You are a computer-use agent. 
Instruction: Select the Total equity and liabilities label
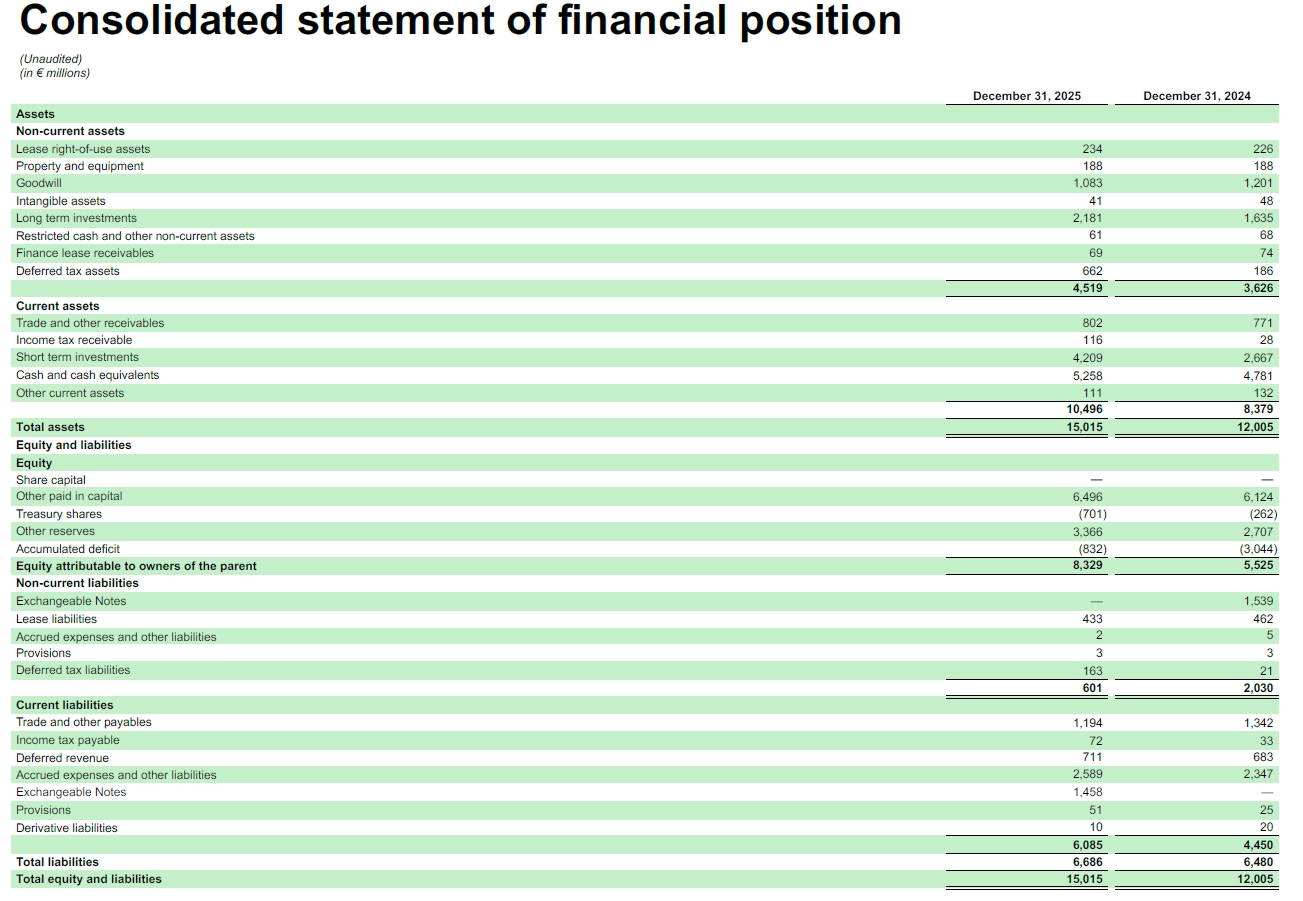pos(88,879)
